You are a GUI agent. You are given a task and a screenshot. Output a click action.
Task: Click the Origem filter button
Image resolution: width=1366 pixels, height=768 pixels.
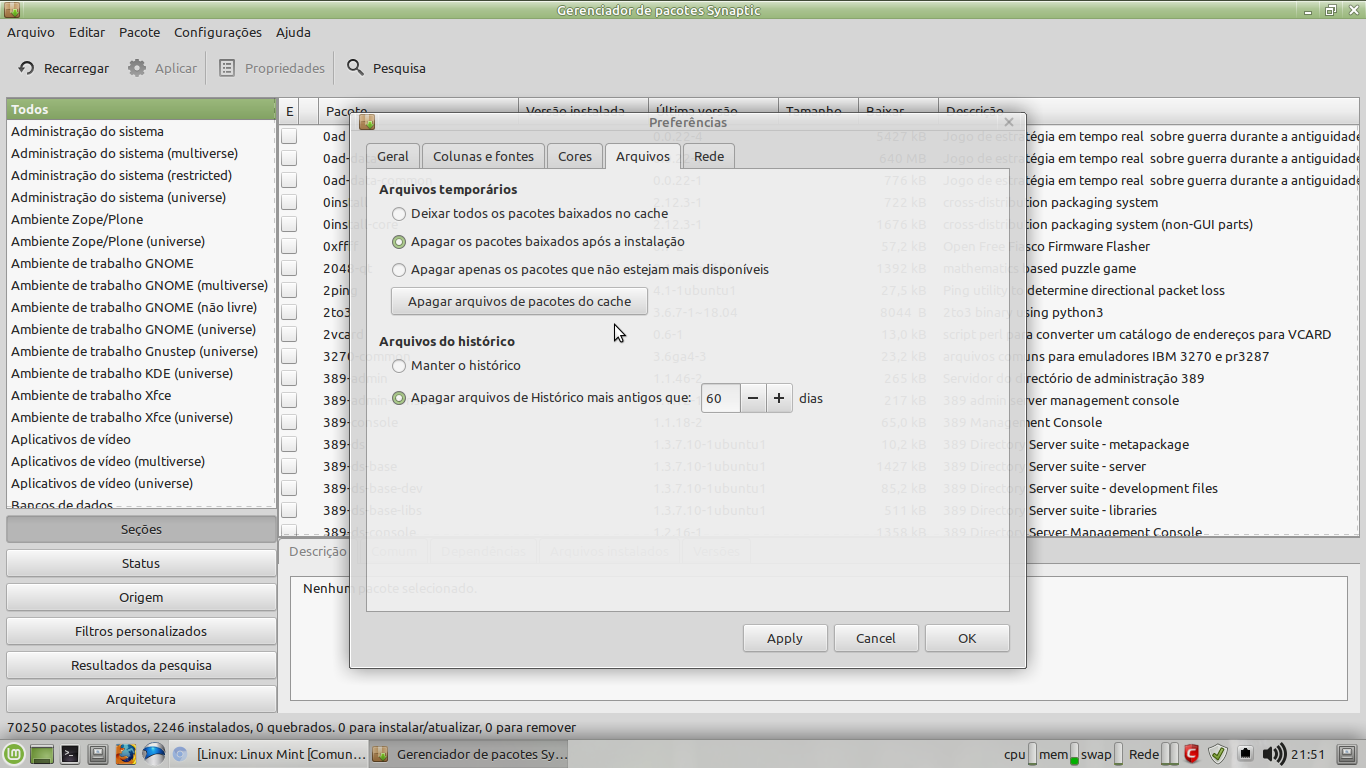pyautogui.click(x=141, y=597)
